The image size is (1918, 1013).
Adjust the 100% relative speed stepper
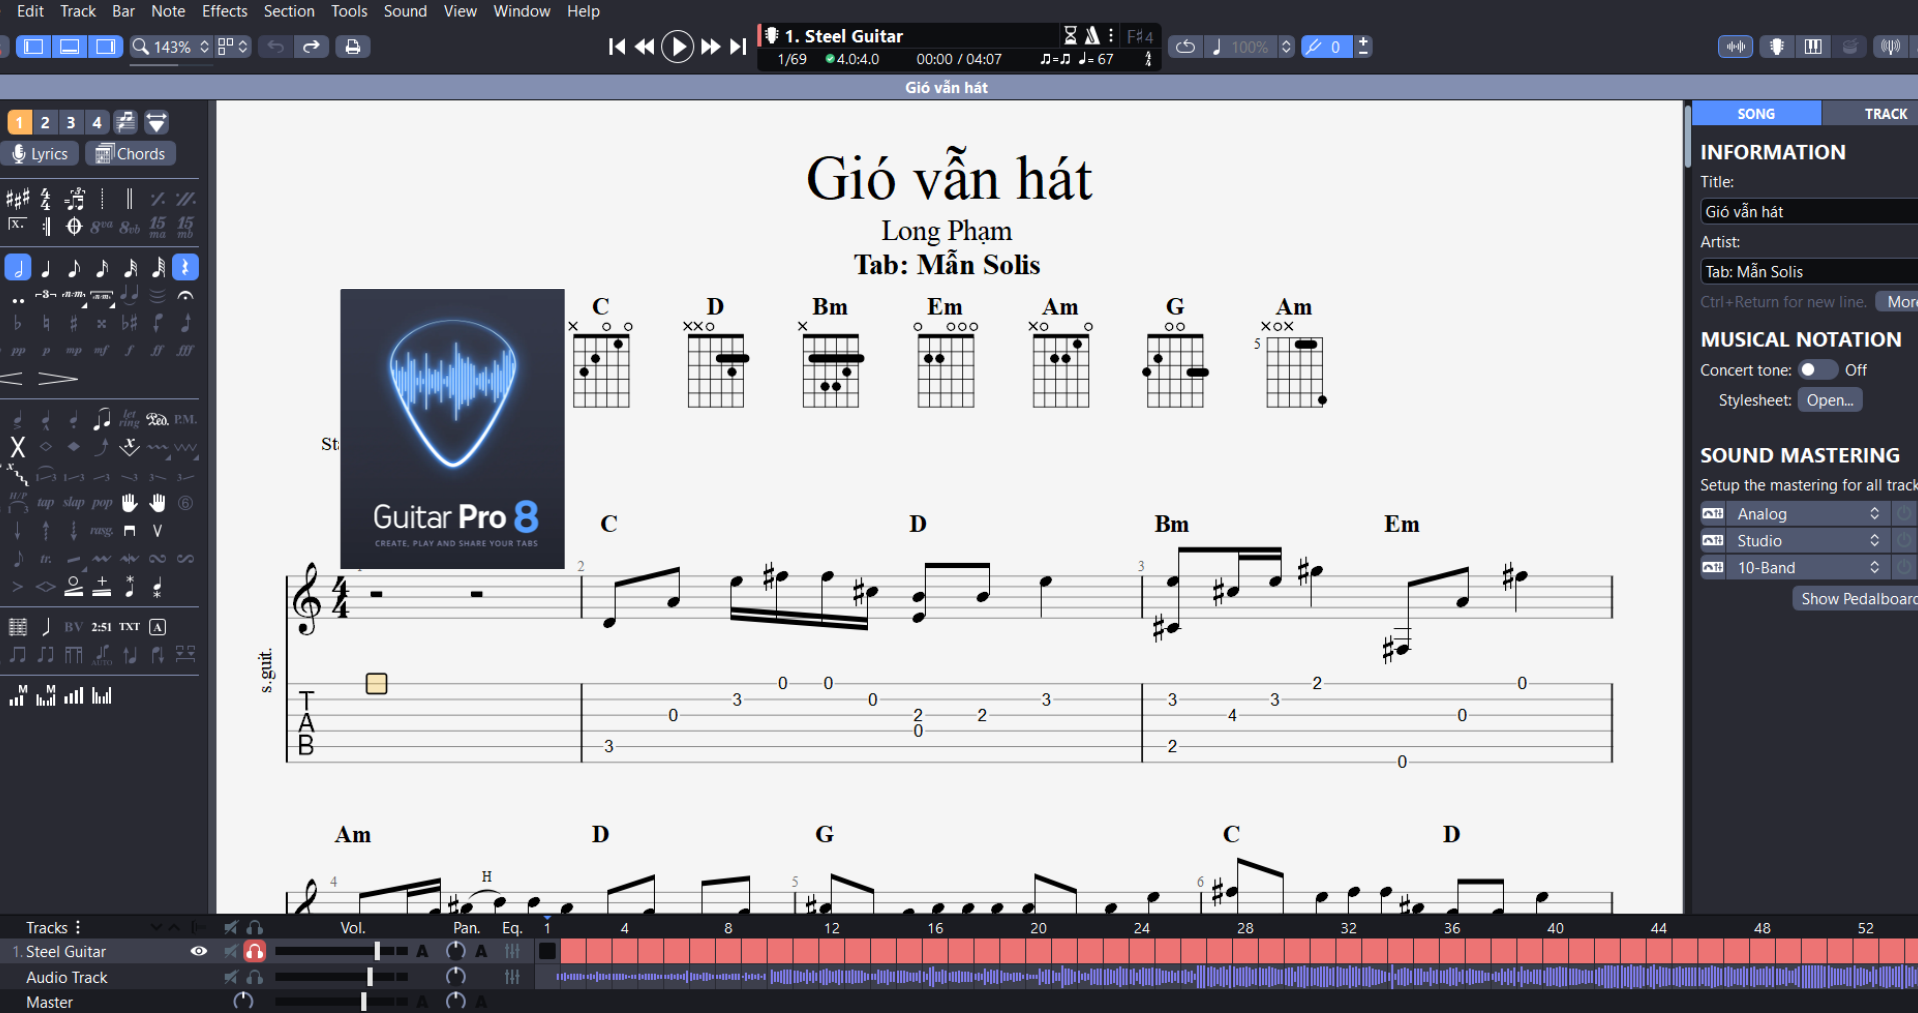click(x=1286, y=47)
